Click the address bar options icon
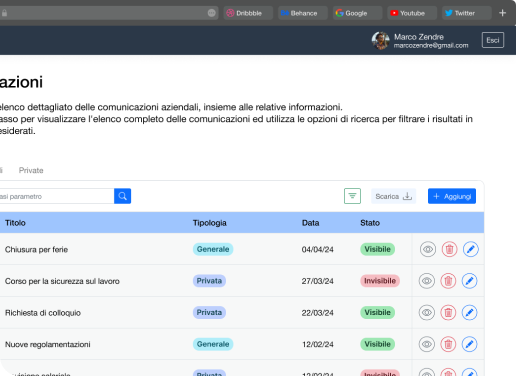The height and width of the screenshot is (376, 516). click(212, 13)
